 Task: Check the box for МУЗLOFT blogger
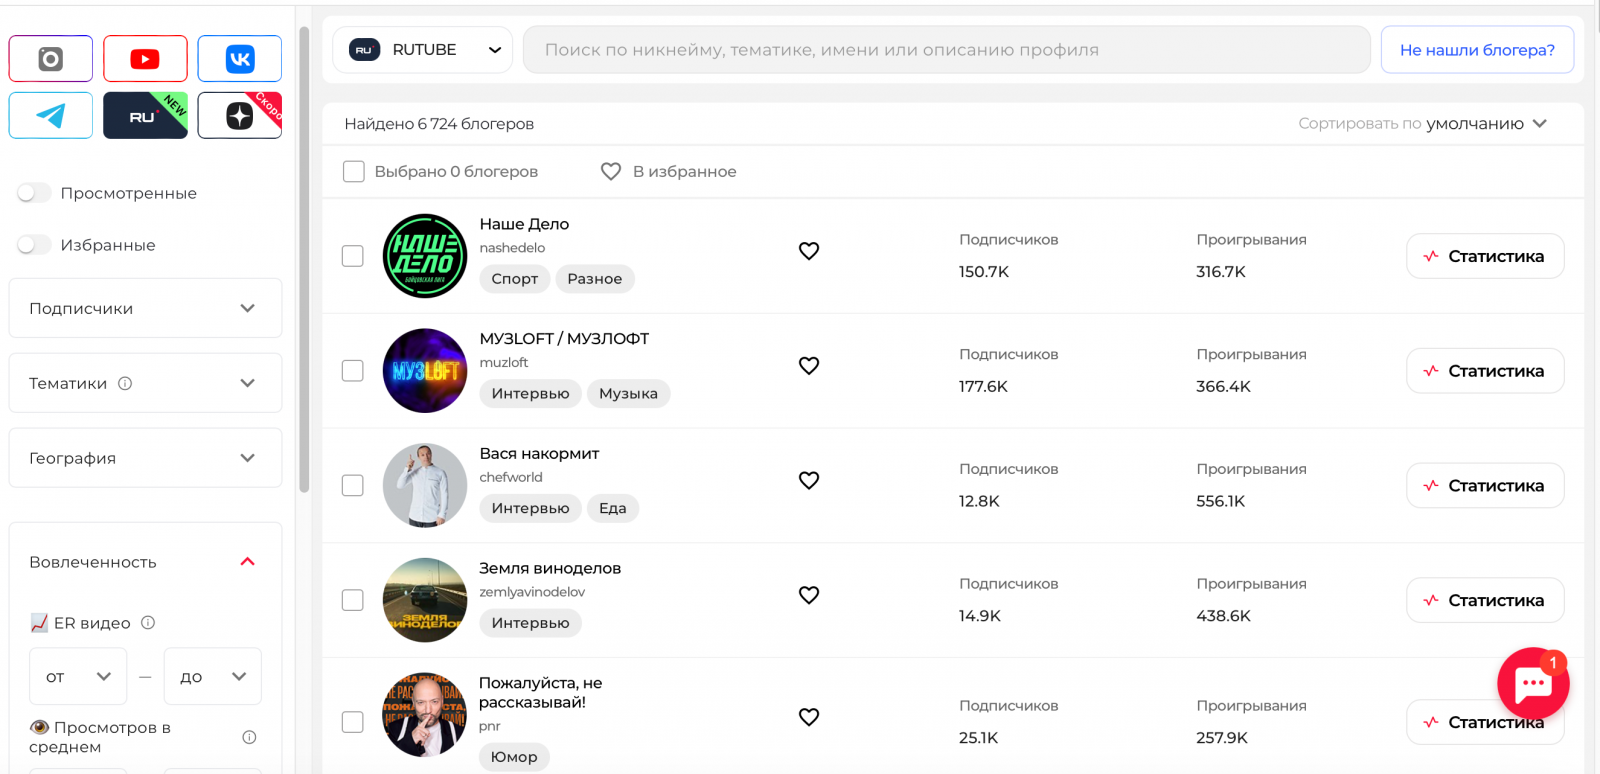tap(353, 371)
